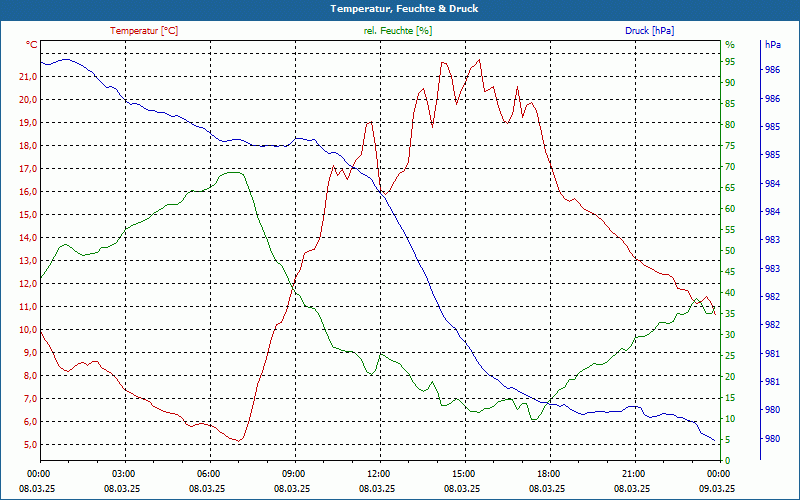Click the '09.03.25' date label
The height and width of the screenshot is (500, 800).
tap(717, 488)
